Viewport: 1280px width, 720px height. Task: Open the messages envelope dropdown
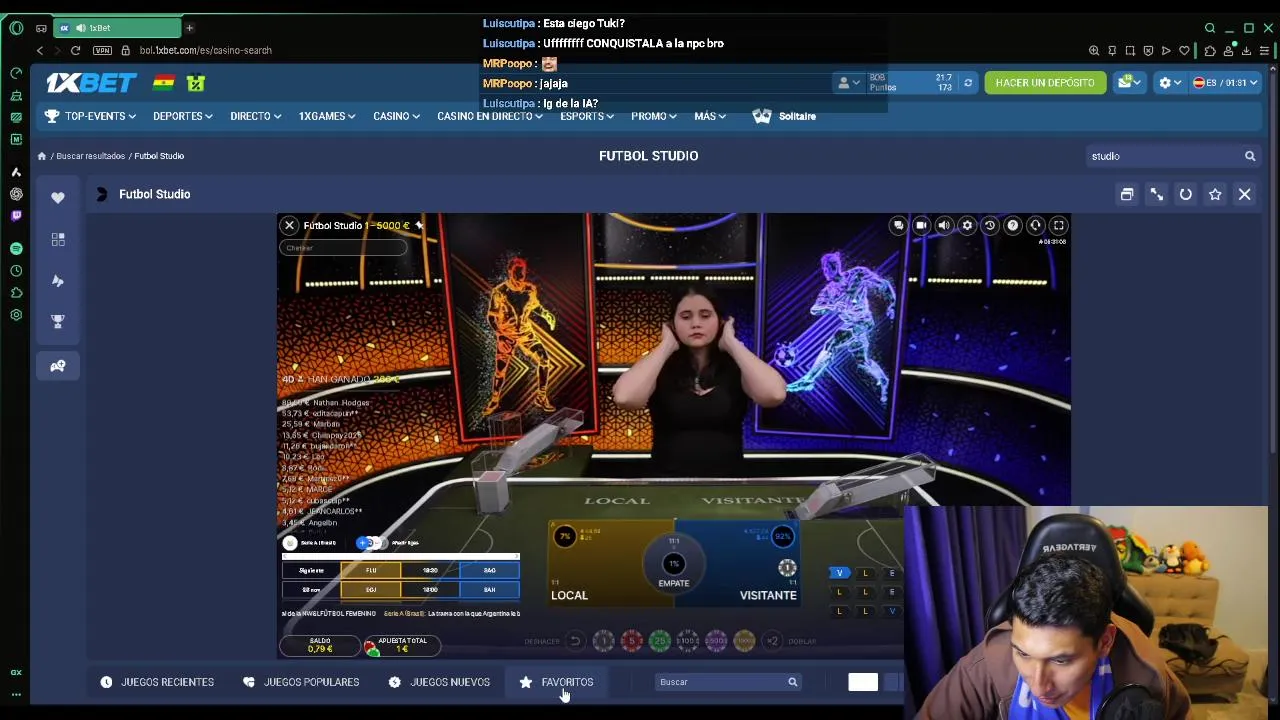click(x=1130, y=83)
